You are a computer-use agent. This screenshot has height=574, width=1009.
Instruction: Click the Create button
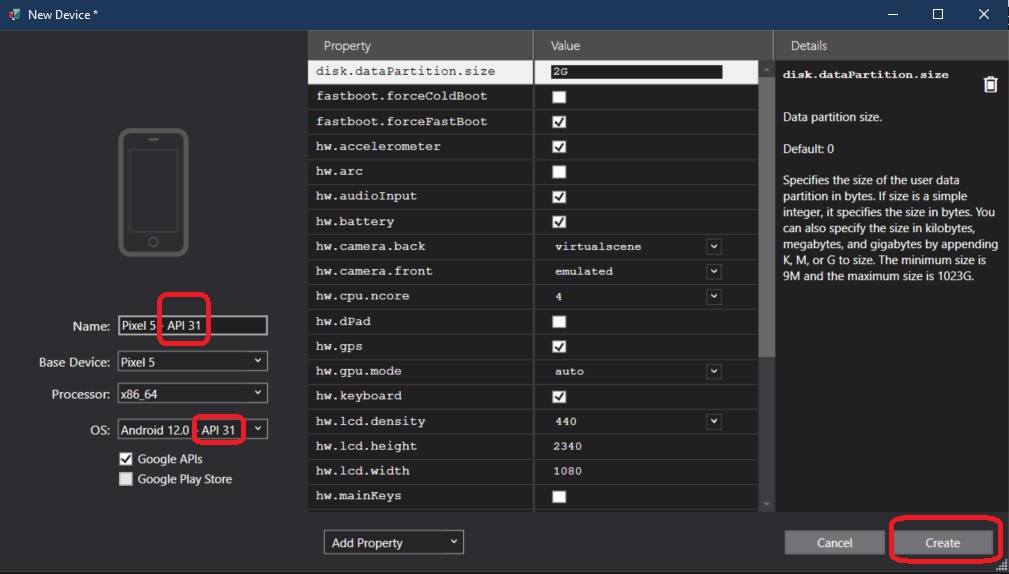[943, 543]
